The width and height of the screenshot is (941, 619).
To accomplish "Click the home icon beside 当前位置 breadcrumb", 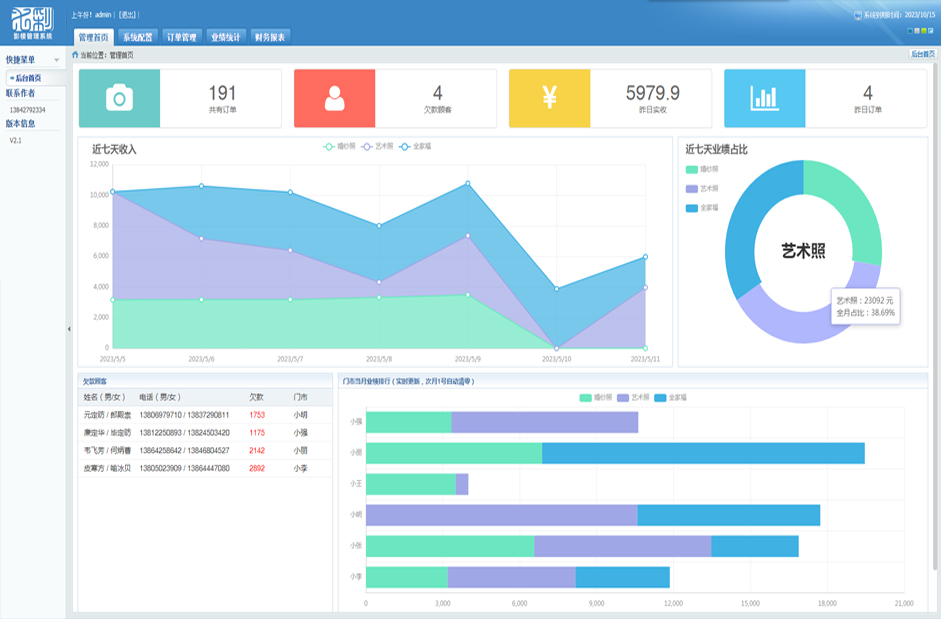I will pyautogui.click(x=75, y=55).
